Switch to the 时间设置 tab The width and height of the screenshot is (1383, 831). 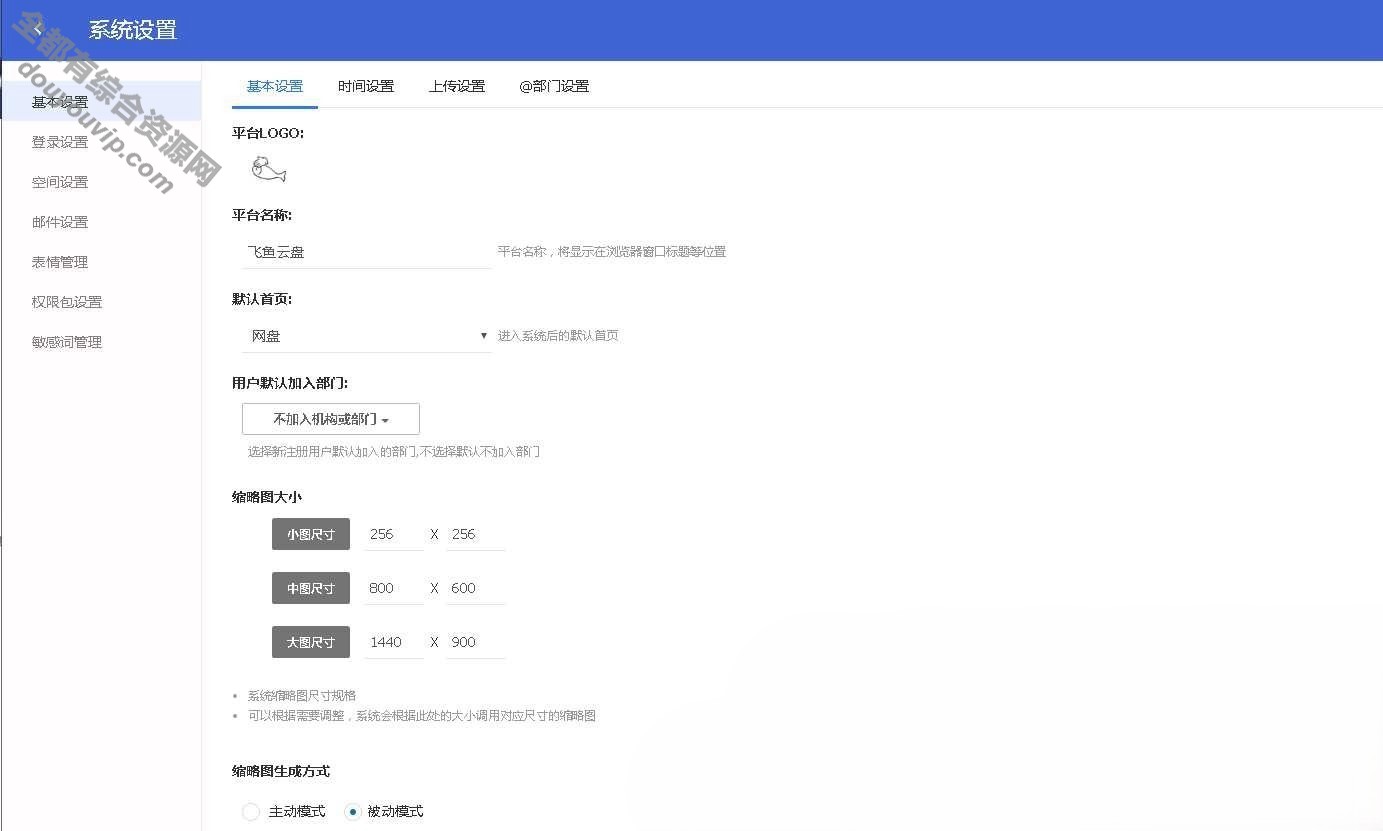tap(366, 86)
